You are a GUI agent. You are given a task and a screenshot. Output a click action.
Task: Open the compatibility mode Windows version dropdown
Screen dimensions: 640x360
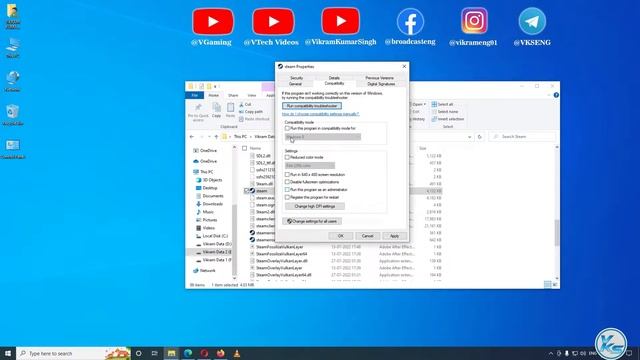323,137
